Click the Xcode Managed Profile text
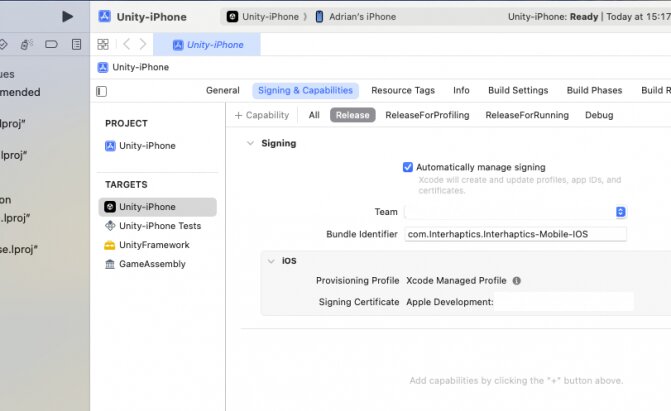 point(456,281)
